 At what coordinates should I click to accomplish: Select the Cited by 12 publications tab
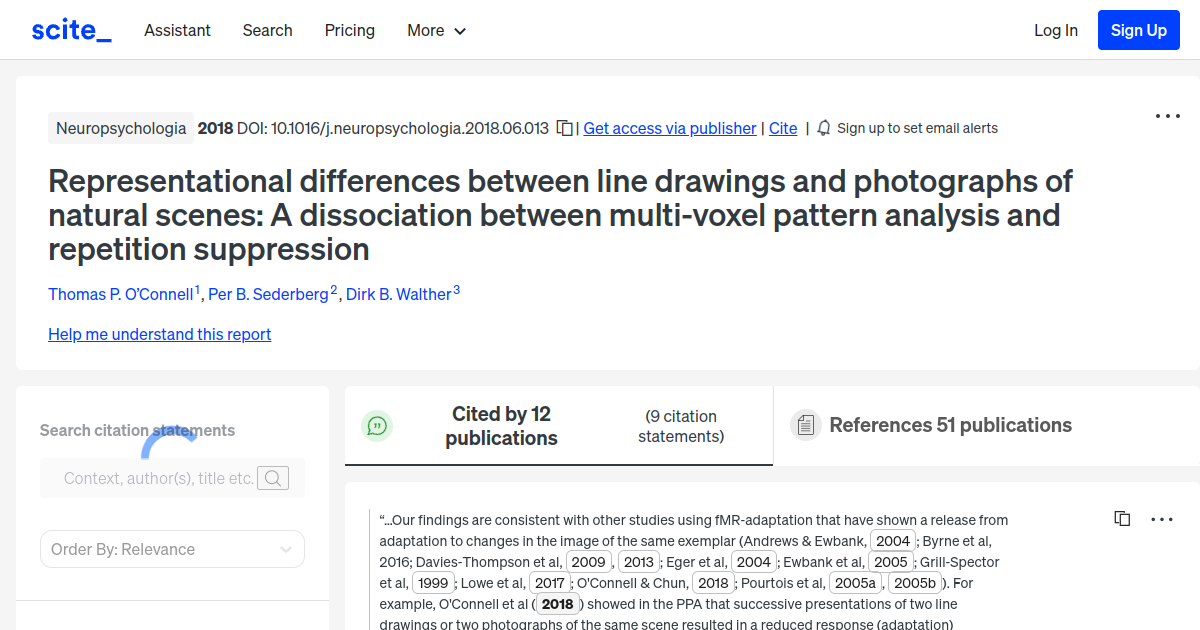pos(501,425)
